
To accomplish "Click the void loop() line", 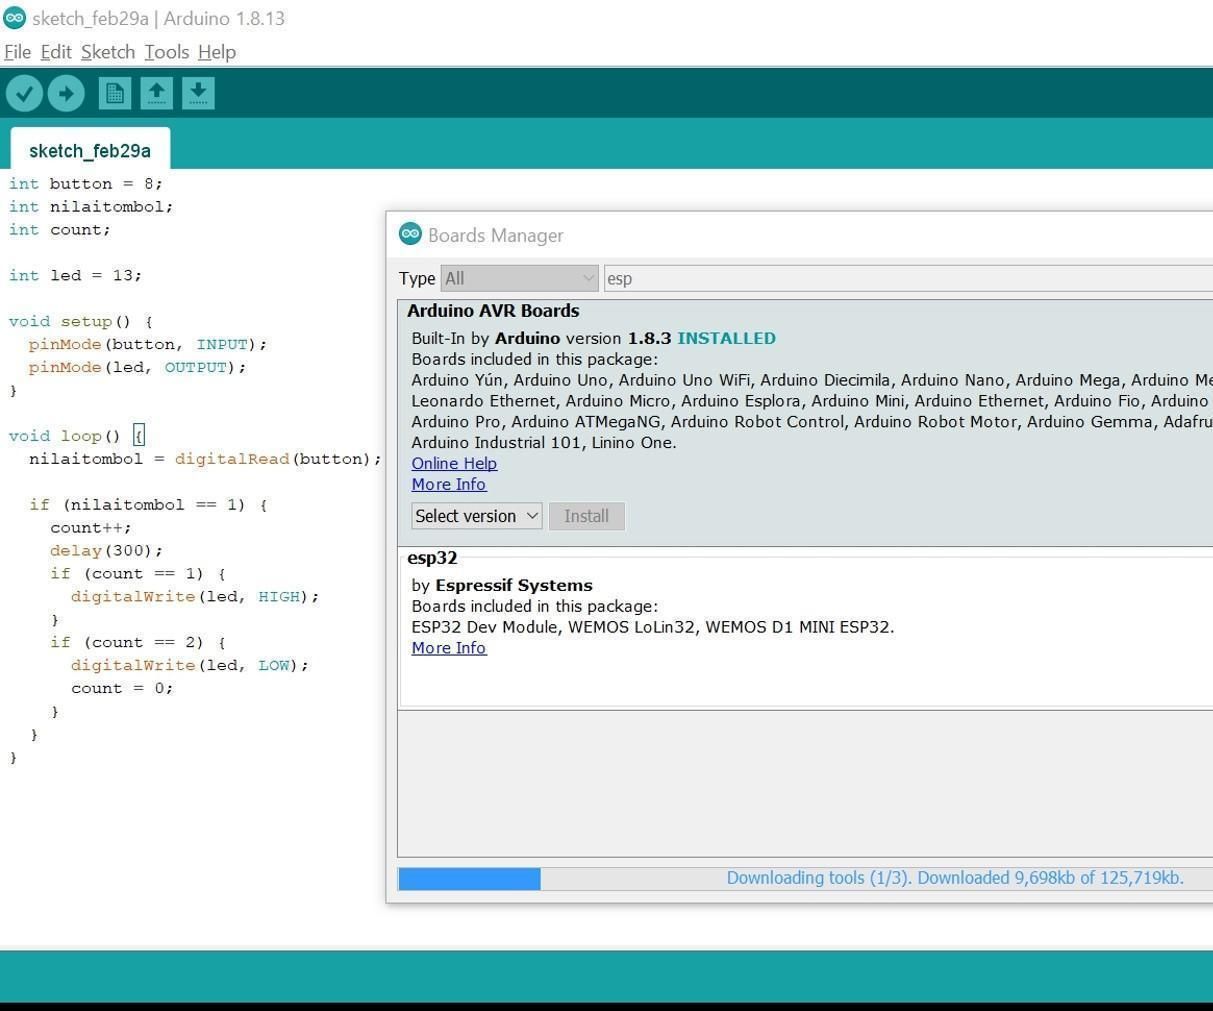I will (77, 436).
